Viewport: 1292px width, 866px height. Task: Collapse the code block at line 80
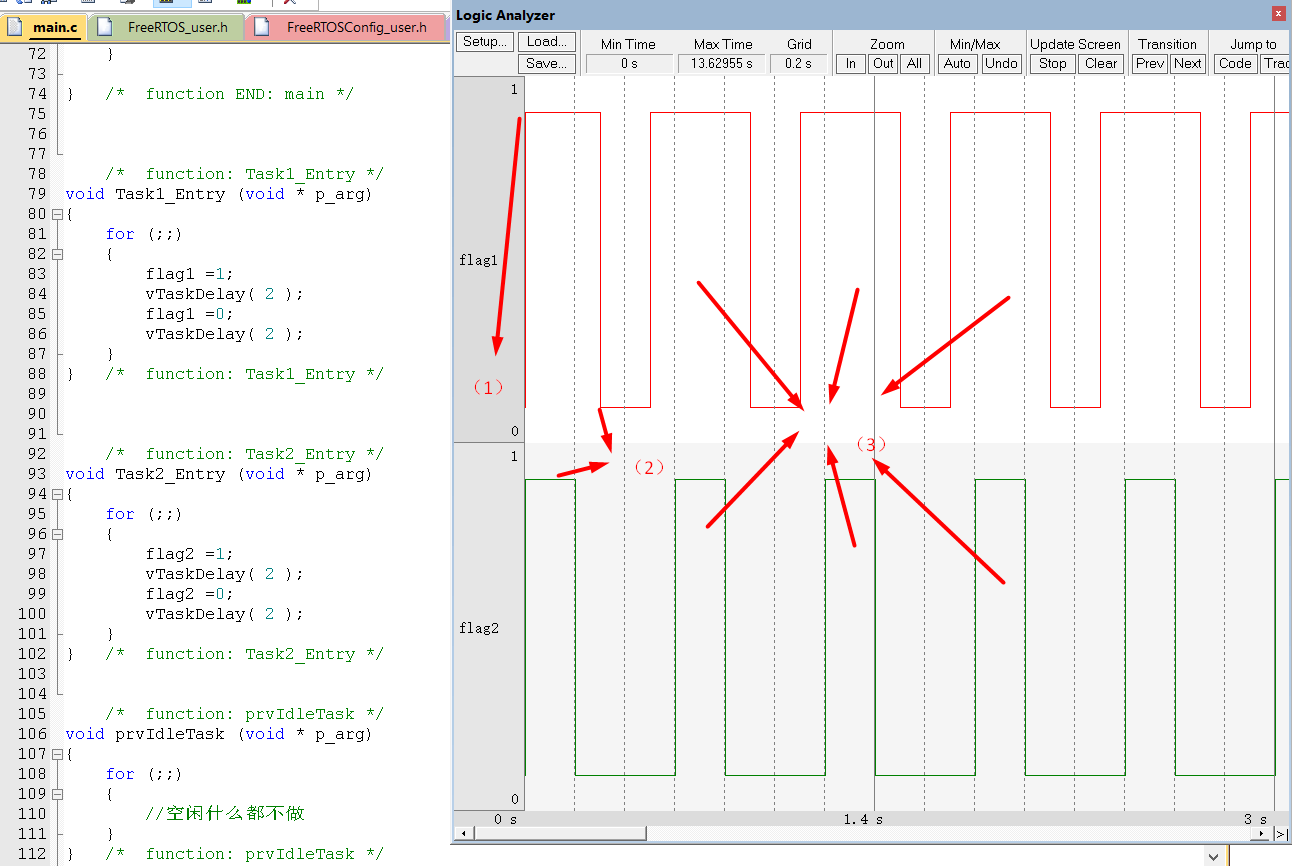pos(57,214)
